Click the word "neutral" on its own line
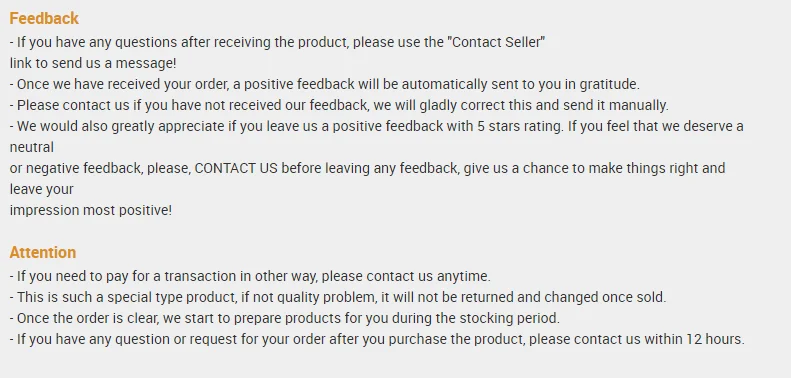The image size is (791, 378). (x=32, y=147)
